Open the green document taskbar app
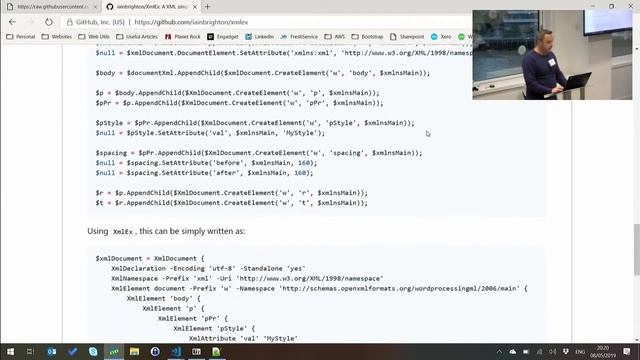The width and height of the screenshot is (640, 360). [216, 351]
